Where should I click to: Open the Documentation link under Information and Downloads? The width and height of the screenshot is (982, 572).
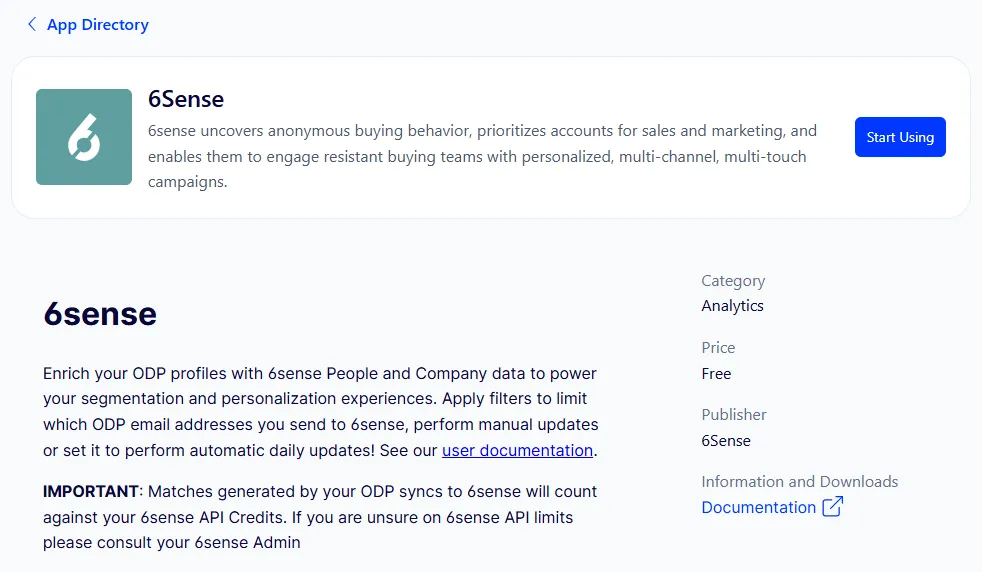point(758,507)
